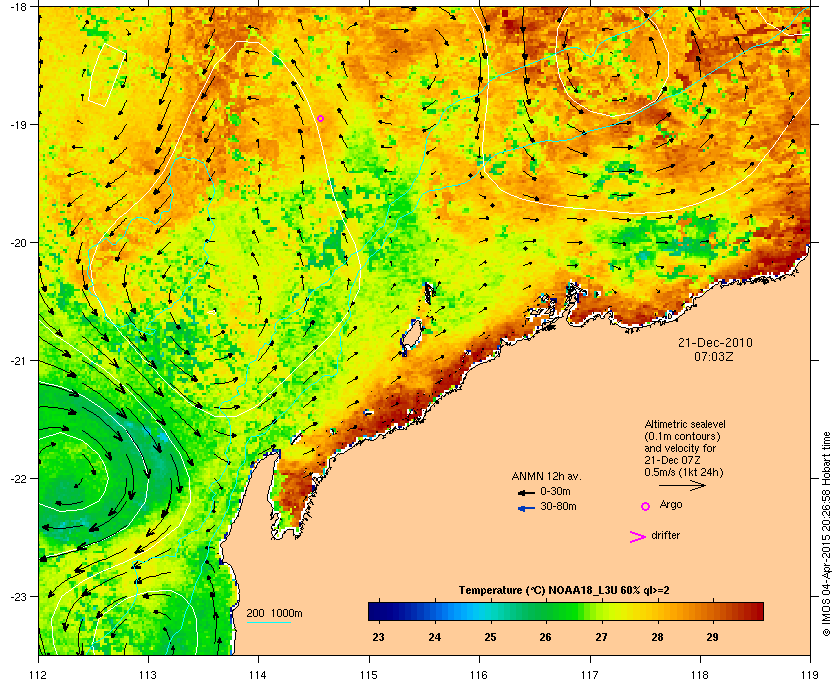The image size is (840, 680).
Task: Click the 'Argo' legend label
Action: coord(671,505)
